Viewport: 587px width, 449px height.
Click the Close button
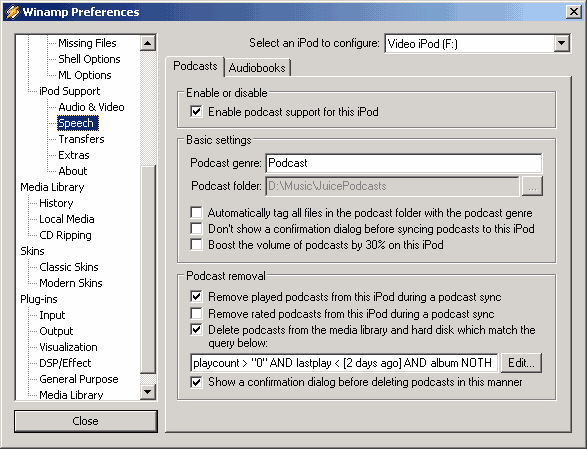click(x=86, y=421)
